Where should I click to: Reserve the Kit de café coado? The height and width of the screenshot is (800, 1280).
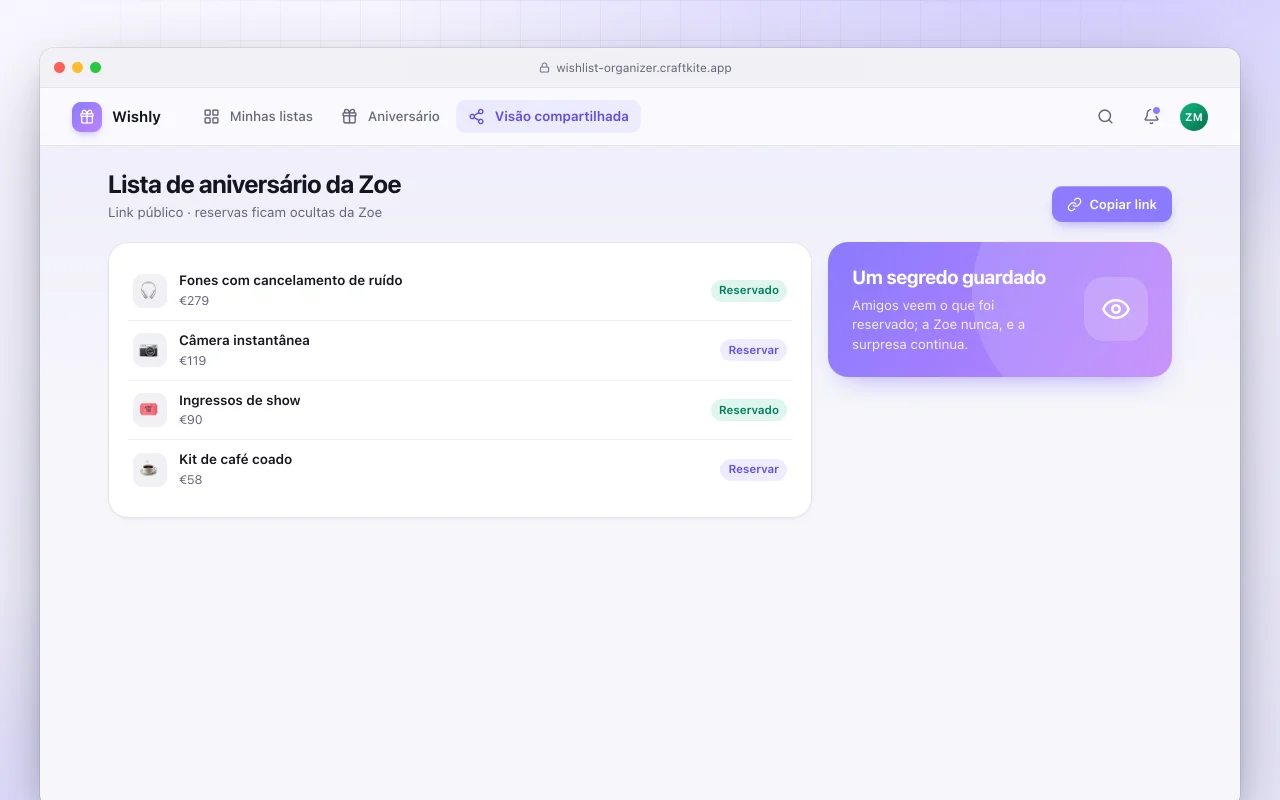coord(753,469)
